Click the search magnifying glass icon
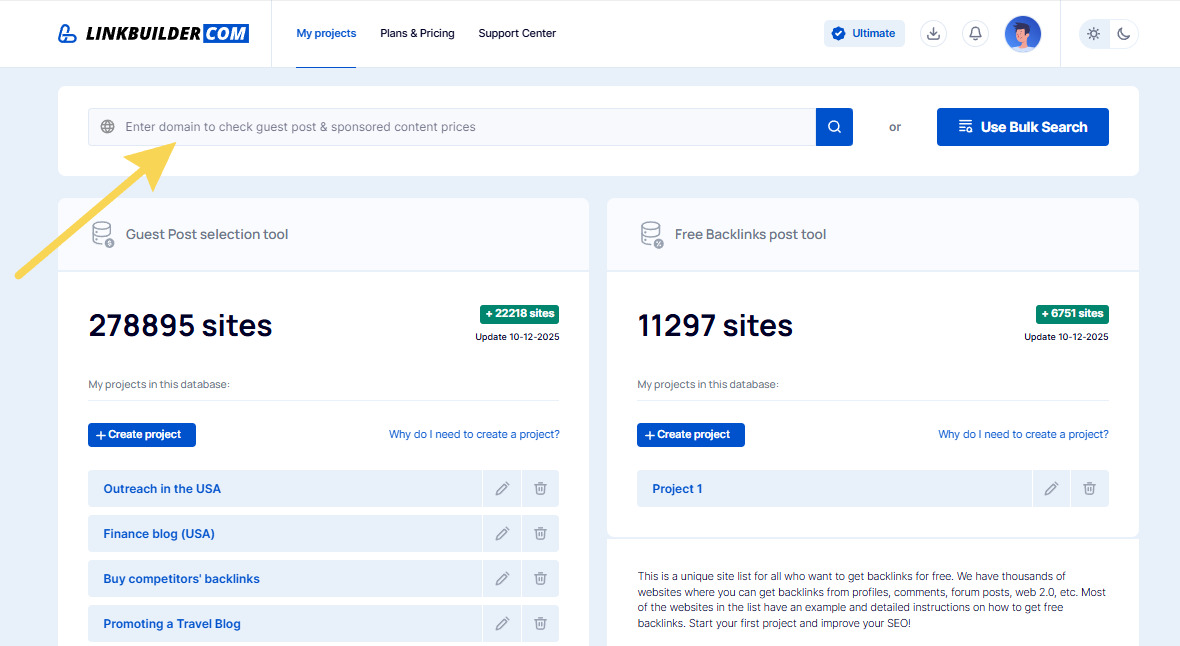 click(834, 126)
